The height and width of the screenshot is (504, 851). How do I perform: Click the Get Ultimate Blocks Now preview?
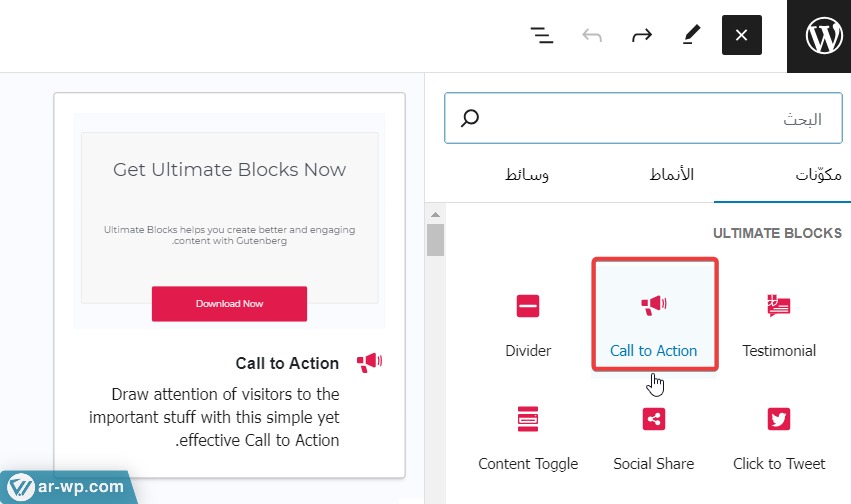tap(229, 170)
